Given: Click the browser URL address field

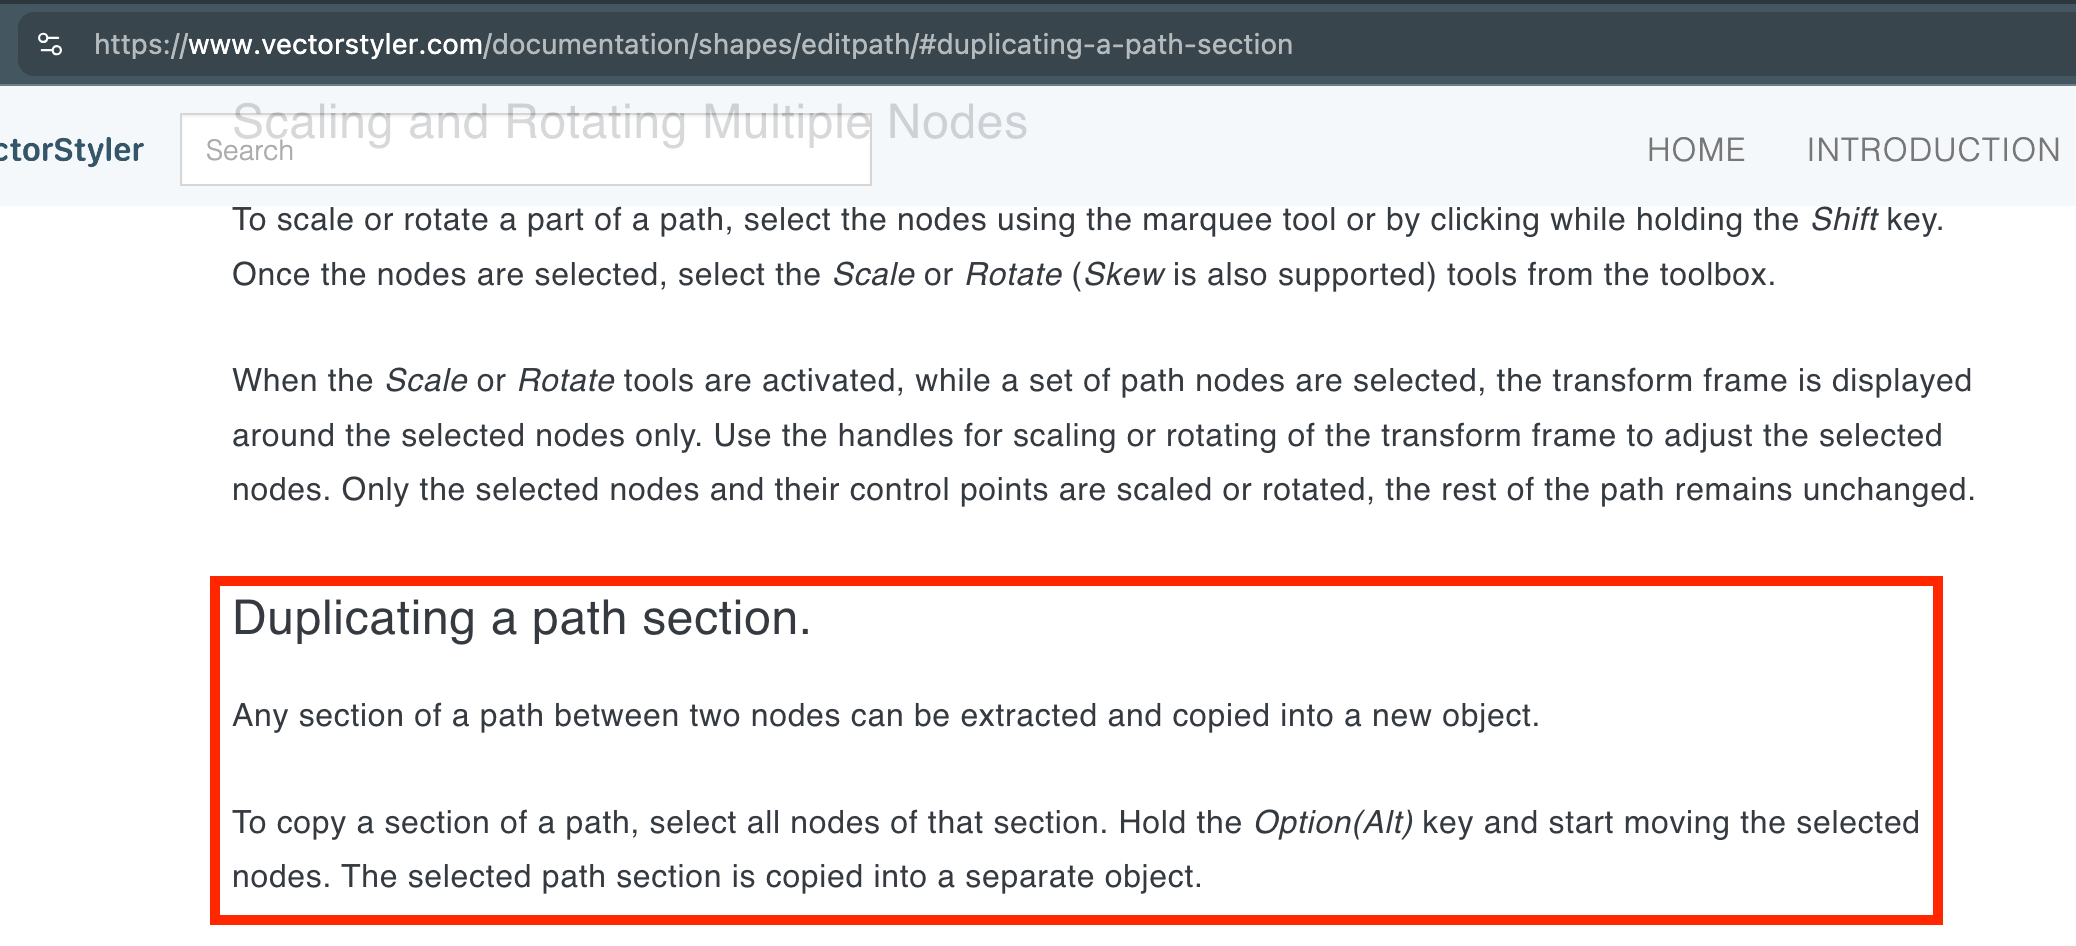Looking at the screenshot, I should pos(1500,44).
